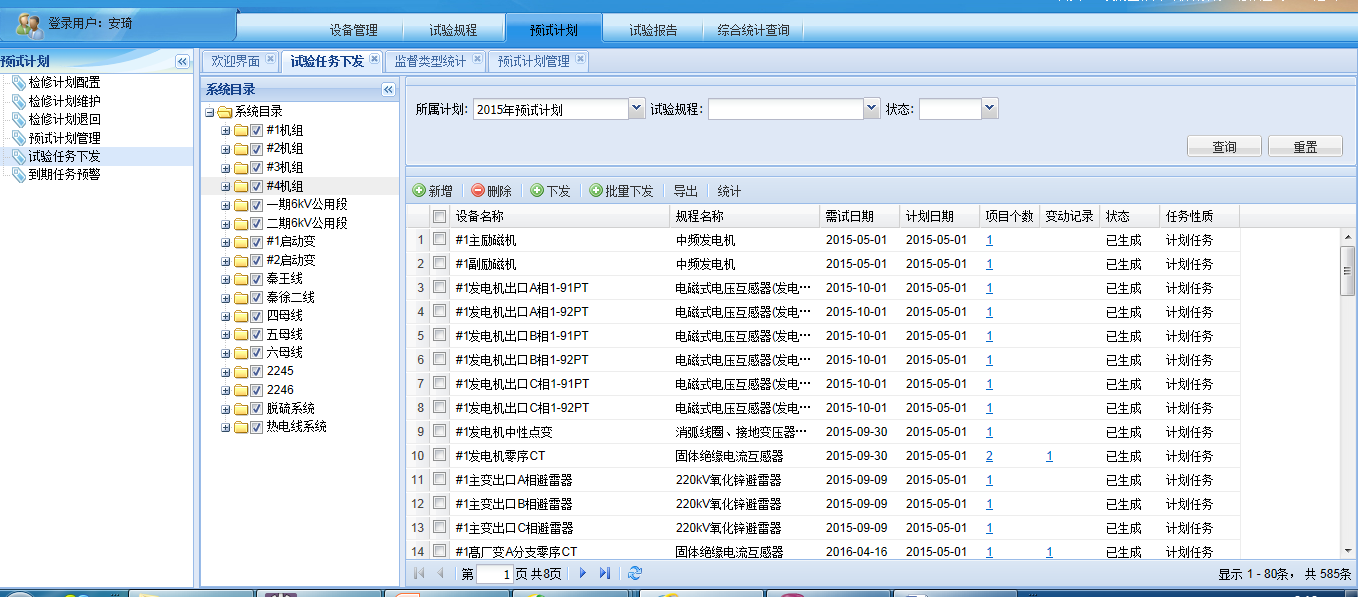Switch to the 试验报告 top menu
1358x597 pixels.
click(x=653, y=30)
